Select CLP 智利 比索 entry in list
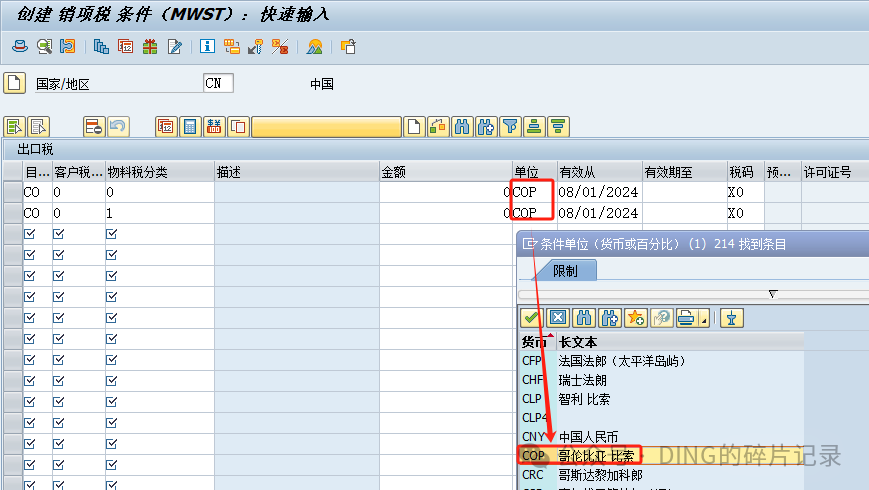Image resolution: width=869 pixels, height=490 pixels. [661, 399]
